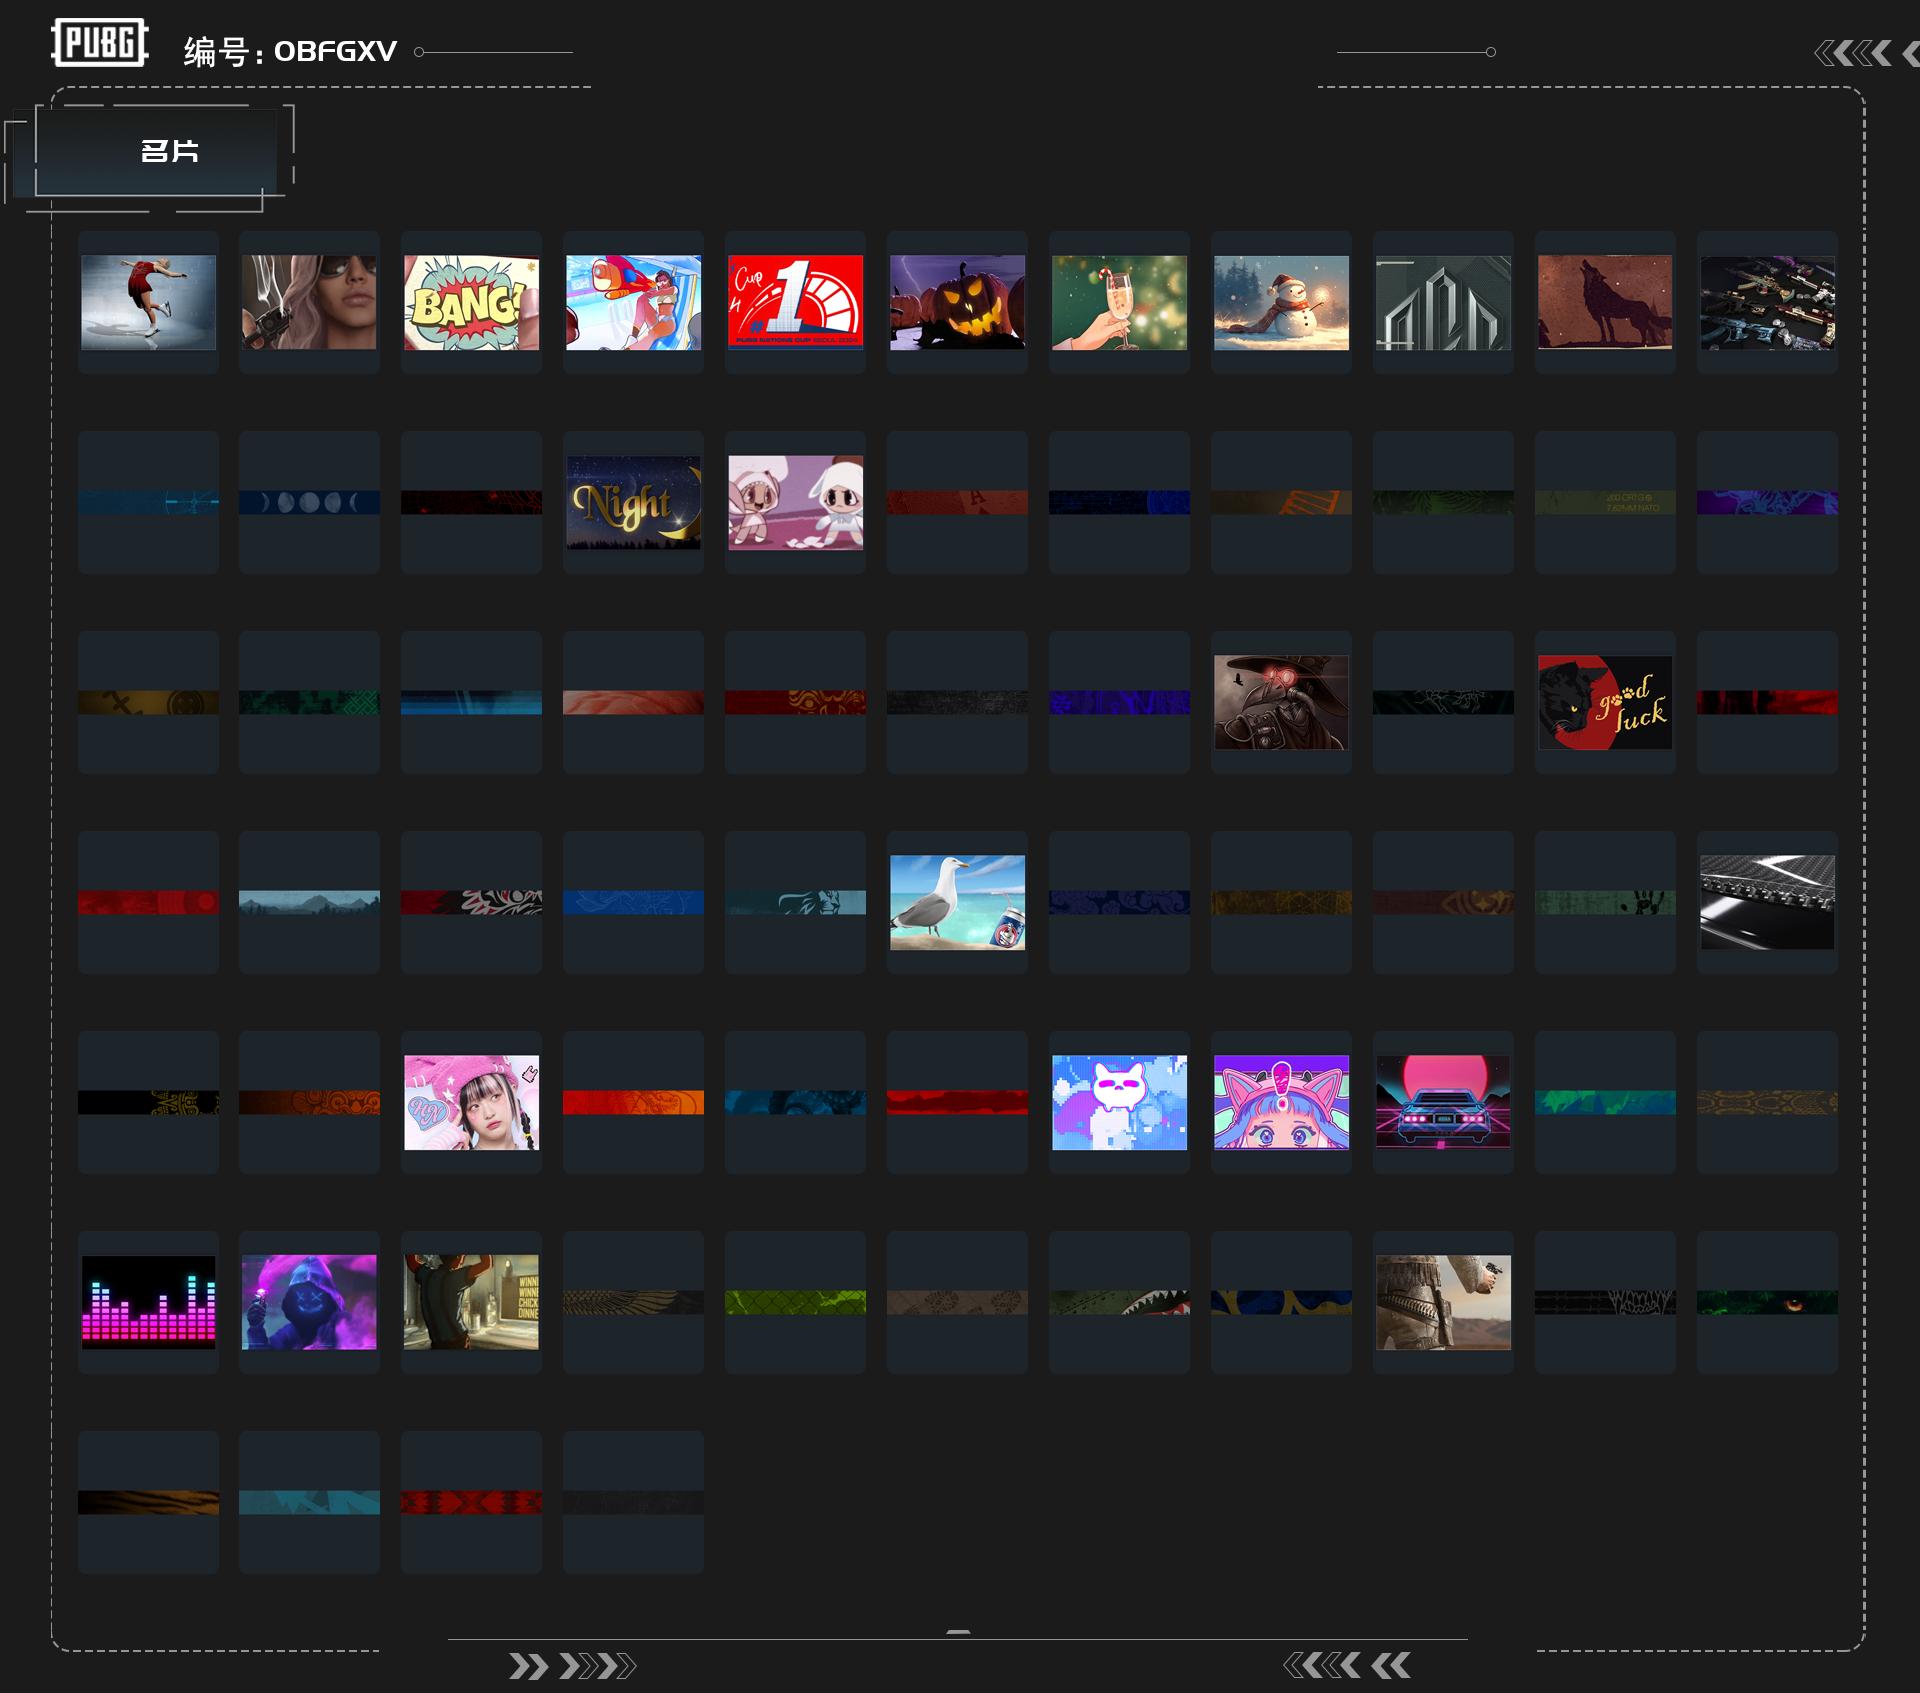Pick the Night moon namecard
Screen dimensions: 1920x1693
[x=633, y=502]
